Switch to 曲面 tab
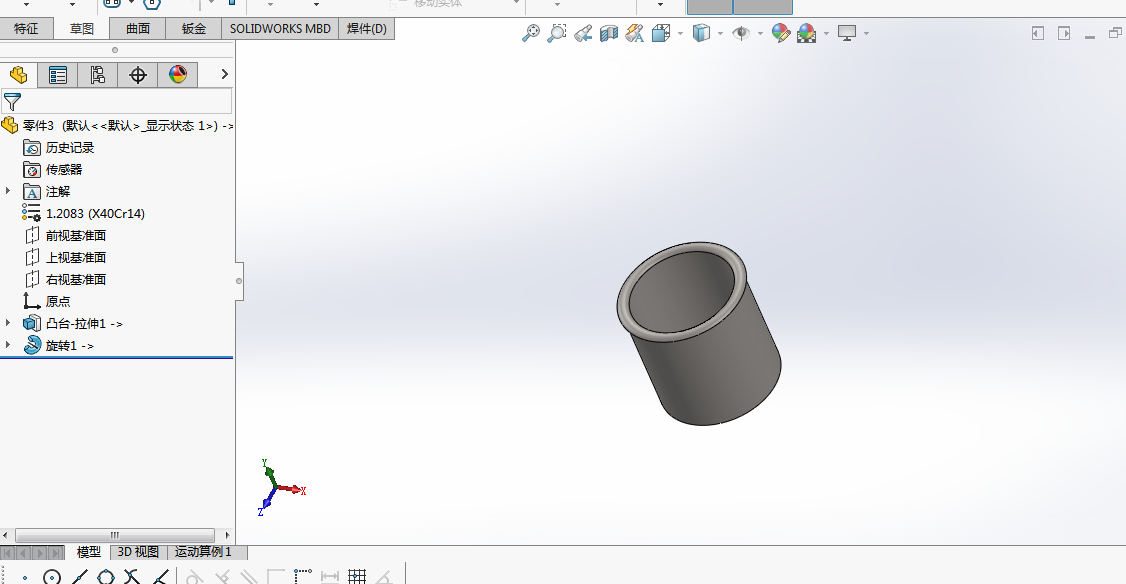 click(x=138, y=29)
